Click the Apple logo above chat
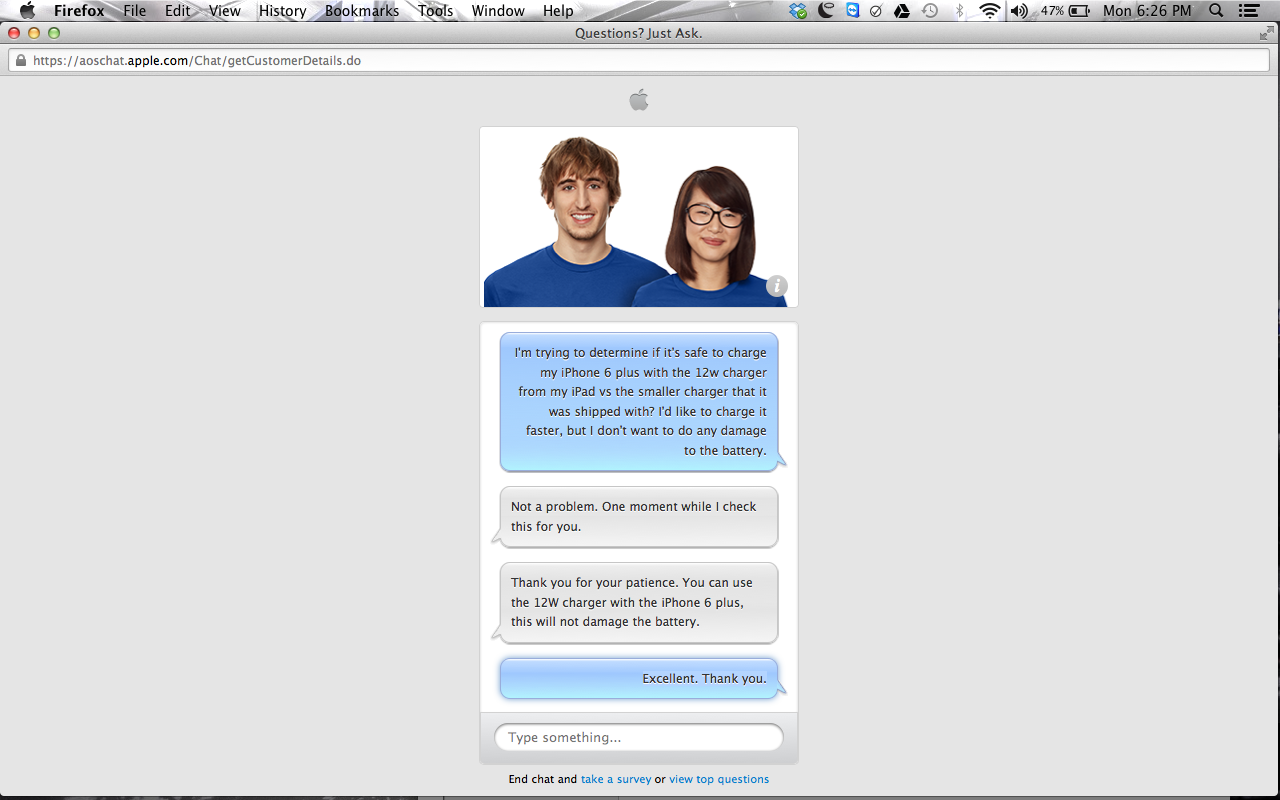The image size is (1280, 800). tap(639, 99)
